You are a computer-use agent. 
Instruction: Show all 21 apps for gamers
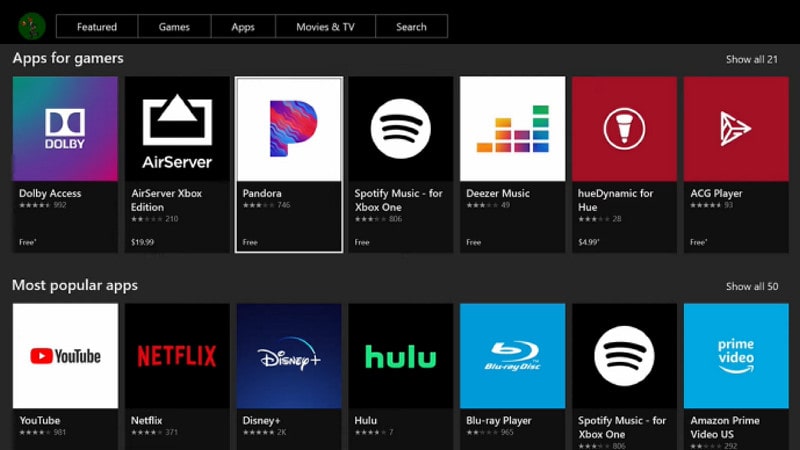coord(752,59)
